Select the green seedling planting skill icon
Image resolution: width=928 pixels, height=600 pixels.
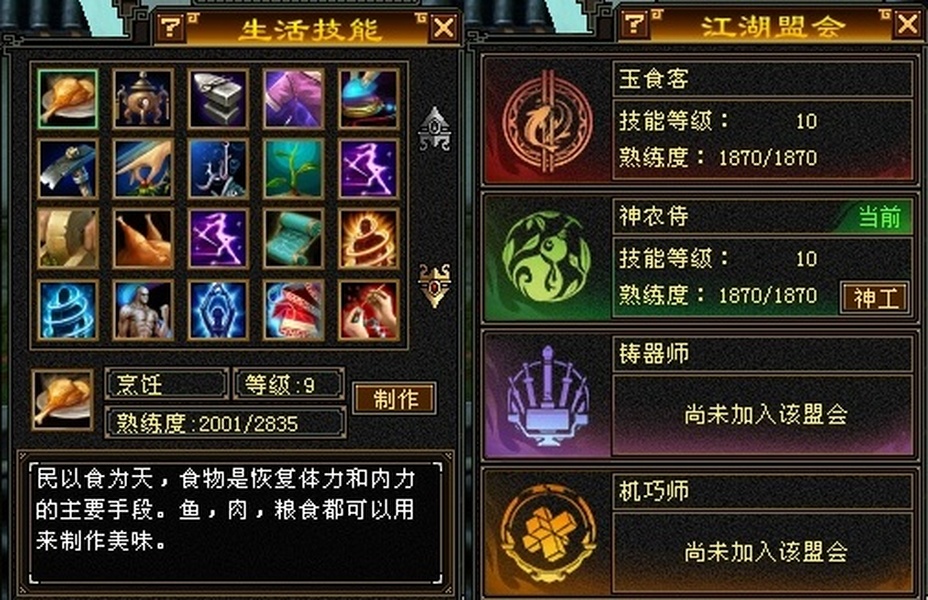click(x=293, y=169)
